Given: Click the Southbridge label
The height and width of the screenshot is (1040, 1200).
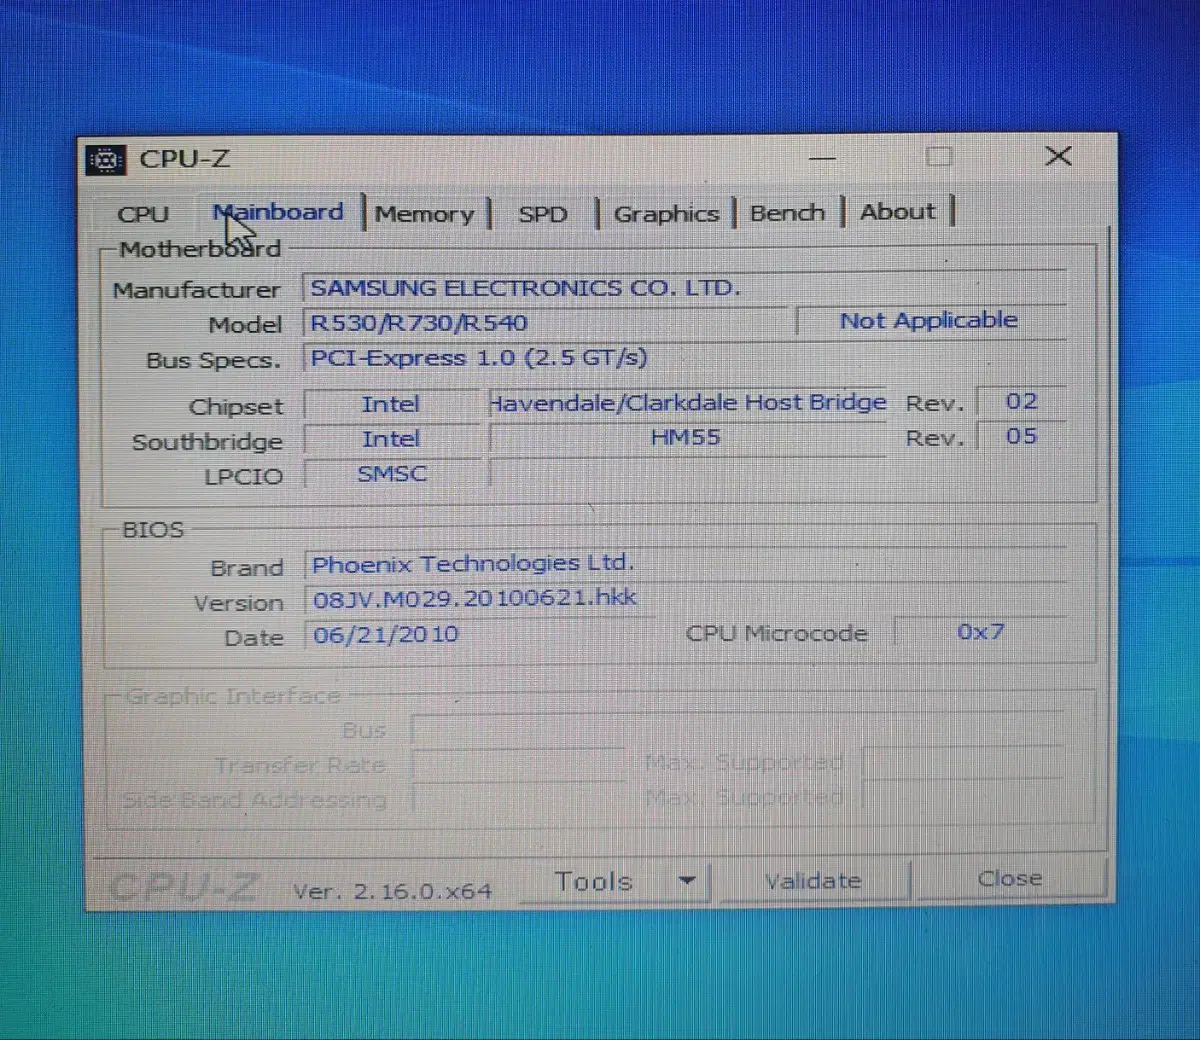Looking at the screenshot, I should pyautogui.click(x=207, y=442).
